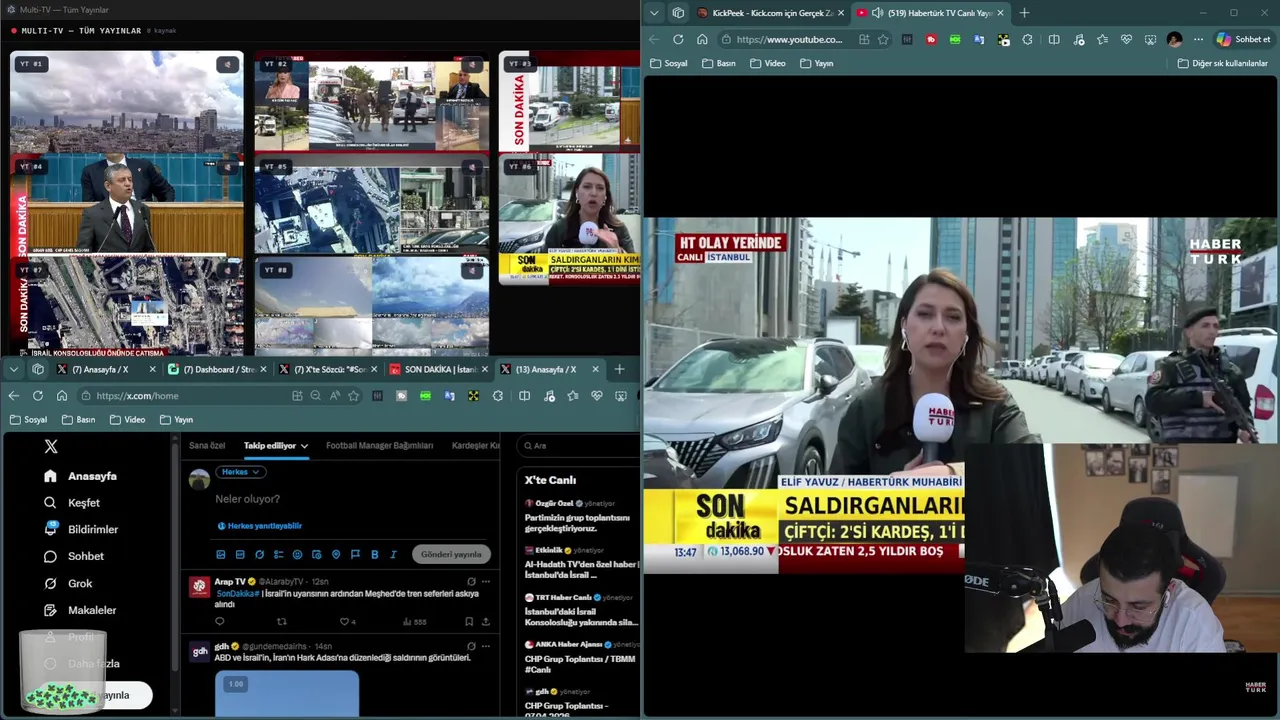Image resolution: width=1280 pixels, height=720 pixels.
Task: Reply to the Arap TV post
Action: point(220,622)
